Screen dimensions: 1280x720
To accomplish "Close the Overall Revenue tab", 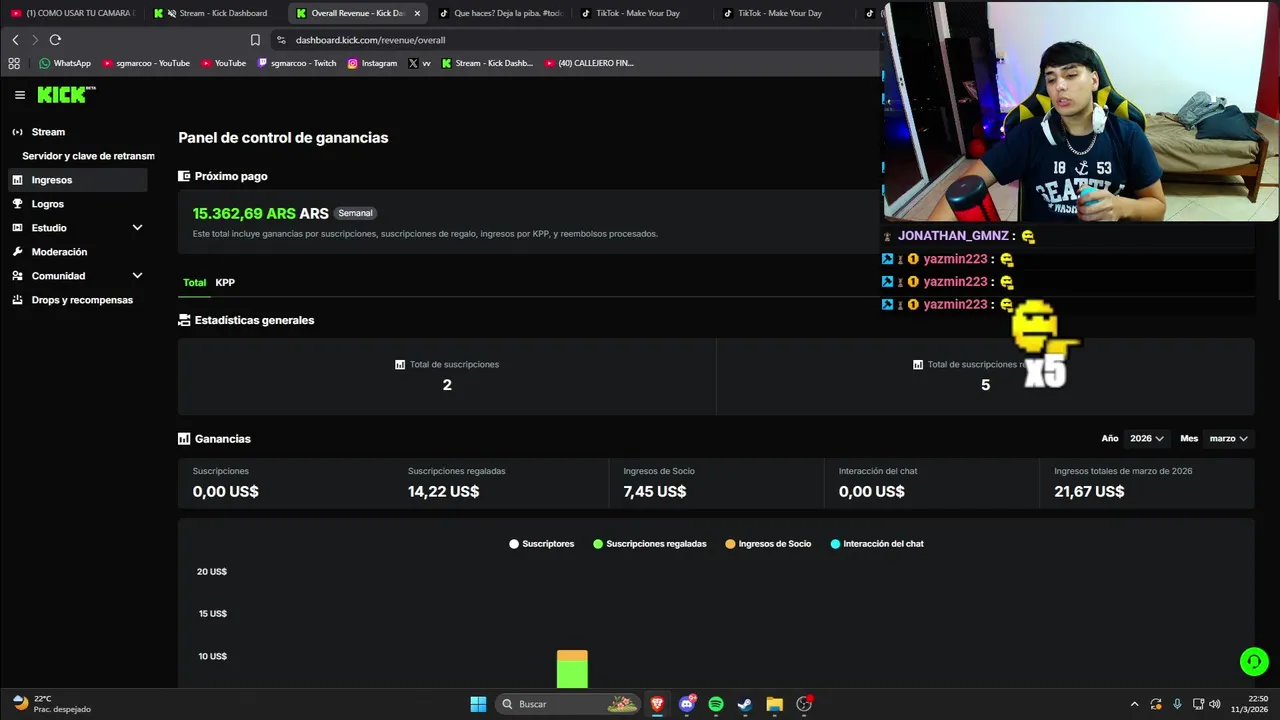I will [417, 13].
